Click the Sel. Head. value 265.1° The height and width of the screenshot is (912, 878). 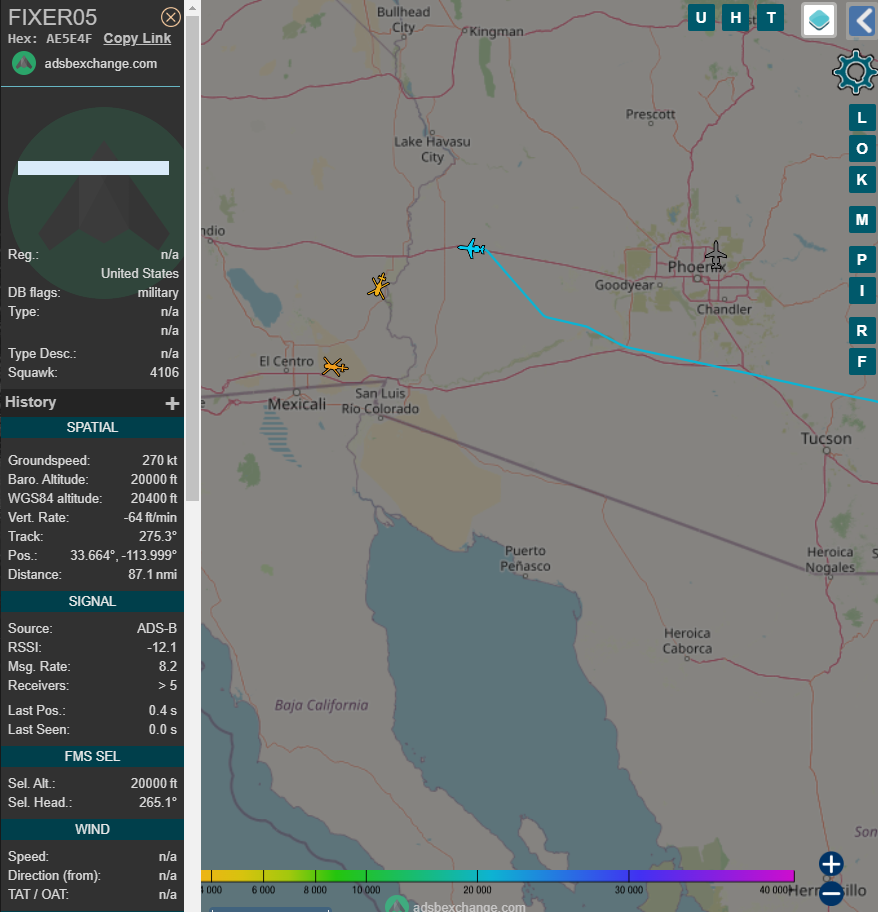[x=158, y=803]
